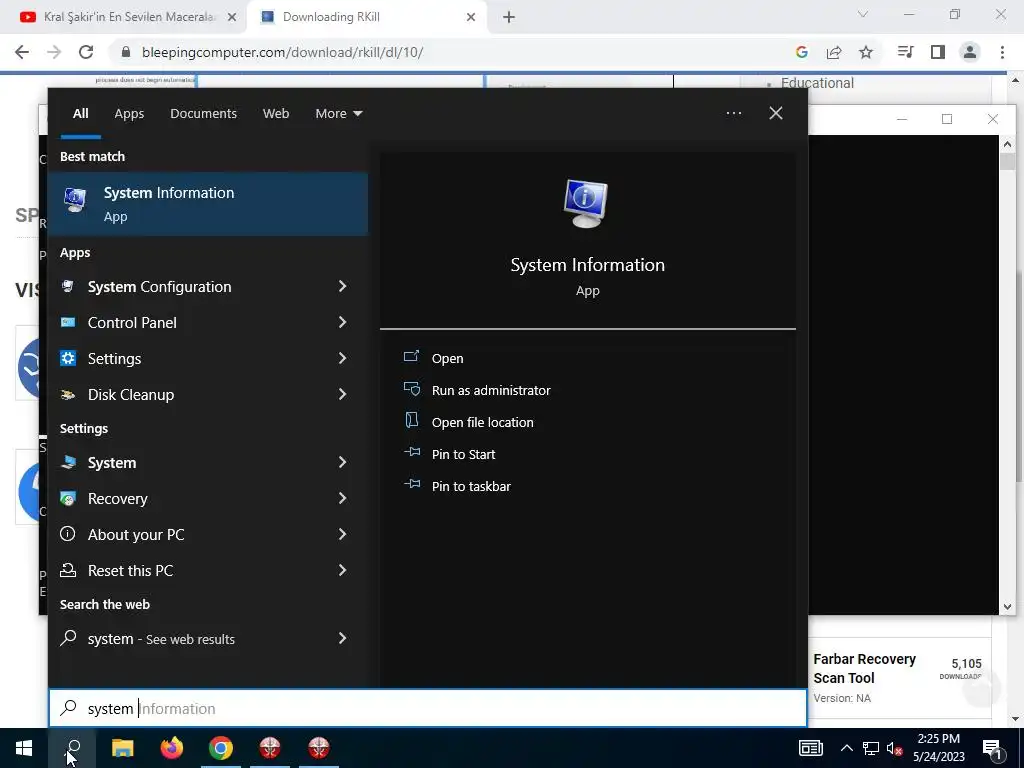Viewport: 1024px width, 768px height.
Task: Click the Reset this PC icon
Action: (x=68, y=570)
